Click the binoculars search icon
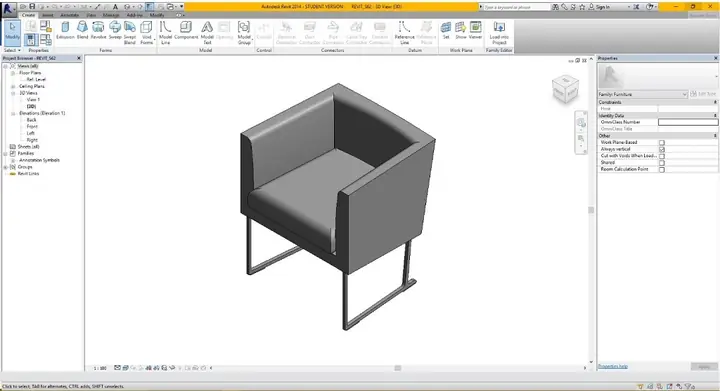Screen dimensions: 720x391 (x=556, y=7)
